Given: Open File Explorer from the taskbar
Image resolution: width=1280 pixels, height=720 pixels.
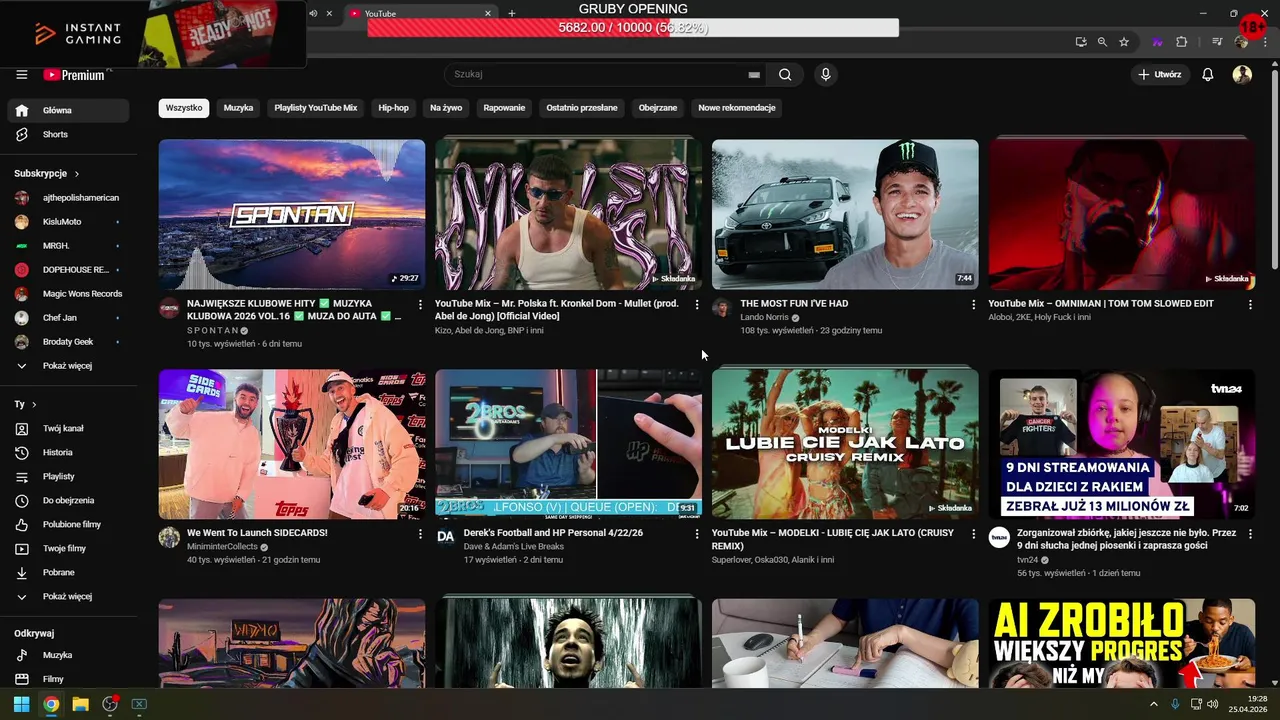Looking at the screenshot, I should pyautogui.click(x=80, y=704).
